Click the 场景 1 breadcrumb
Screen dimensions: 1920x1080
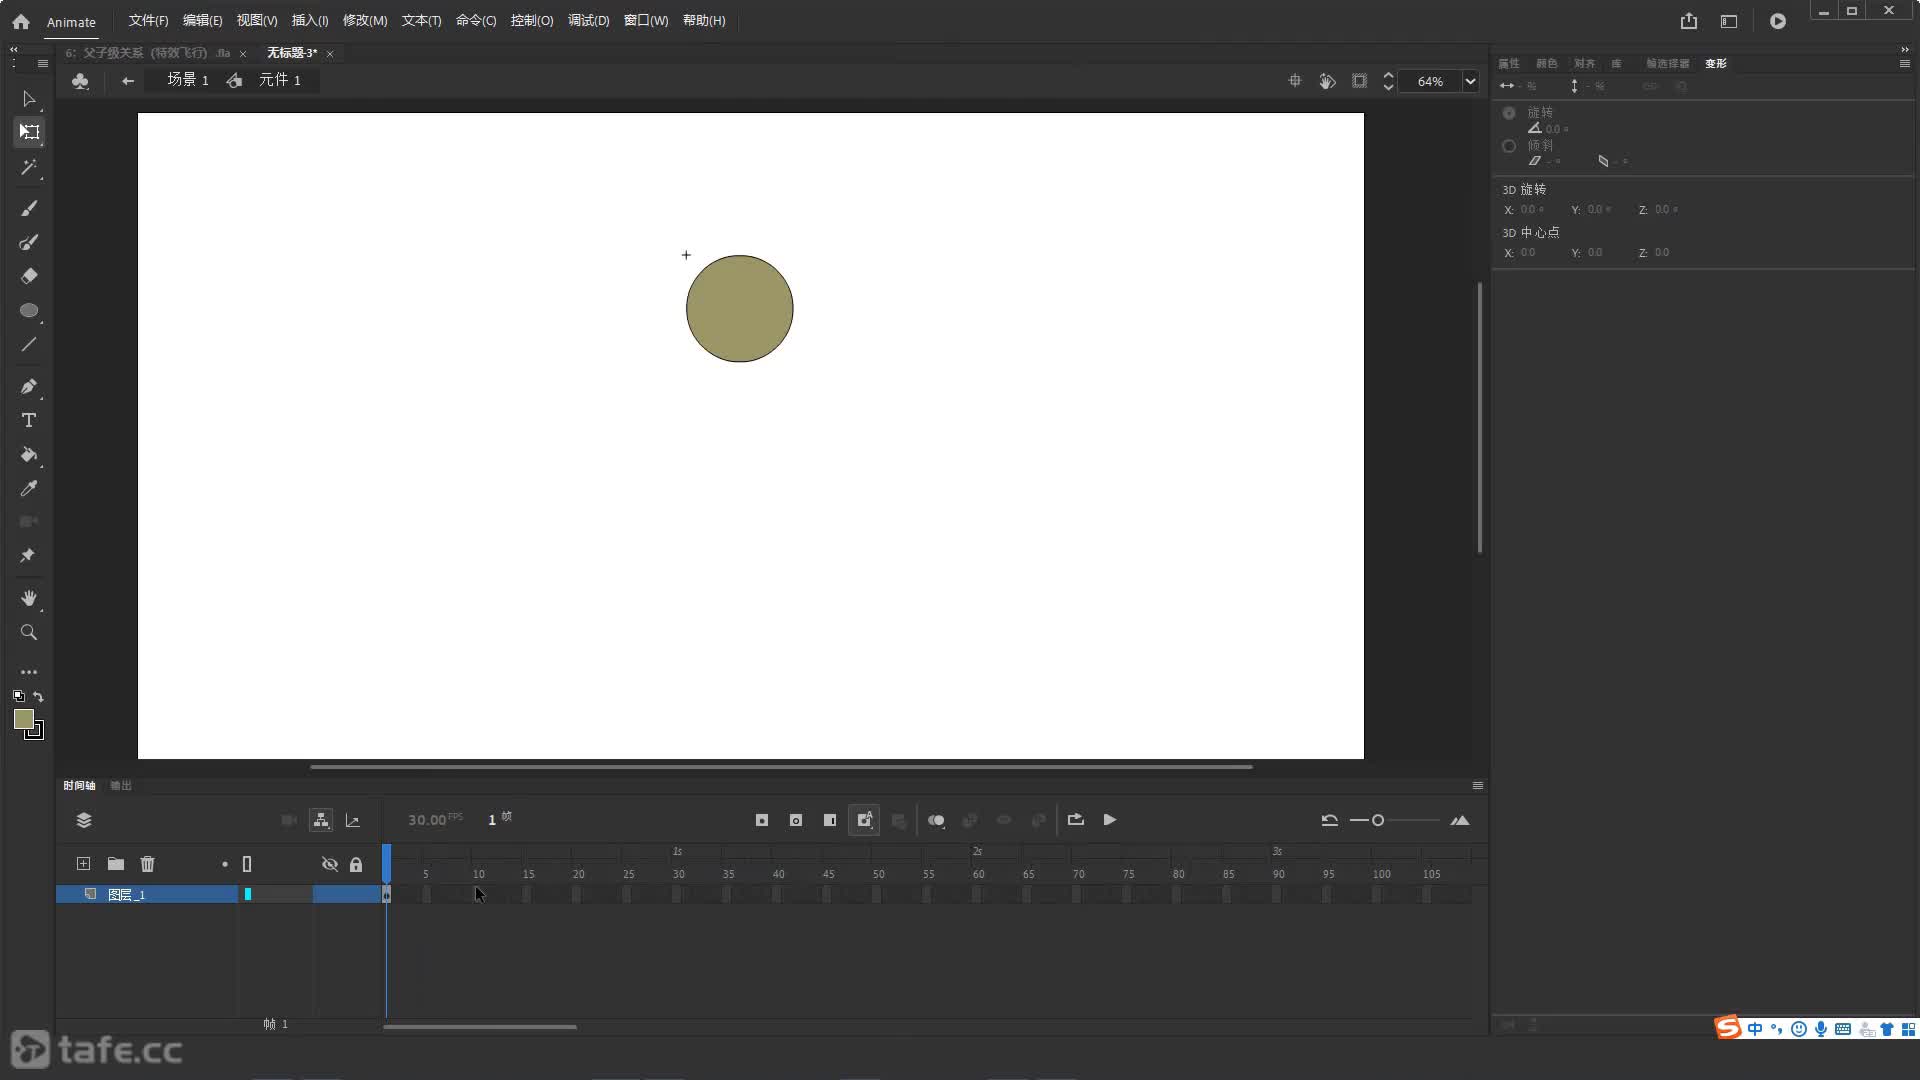pos(188,80)
